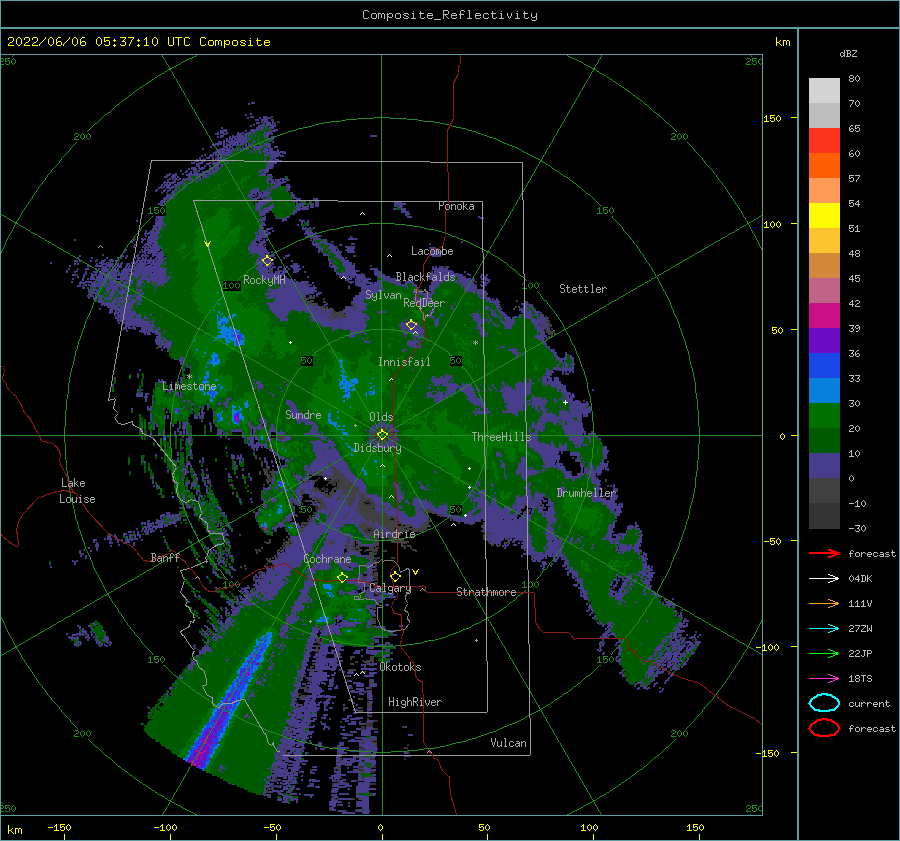Click the Okotoks town label
900x841 pixels.
pyautogui.click(x=400, y=667)
